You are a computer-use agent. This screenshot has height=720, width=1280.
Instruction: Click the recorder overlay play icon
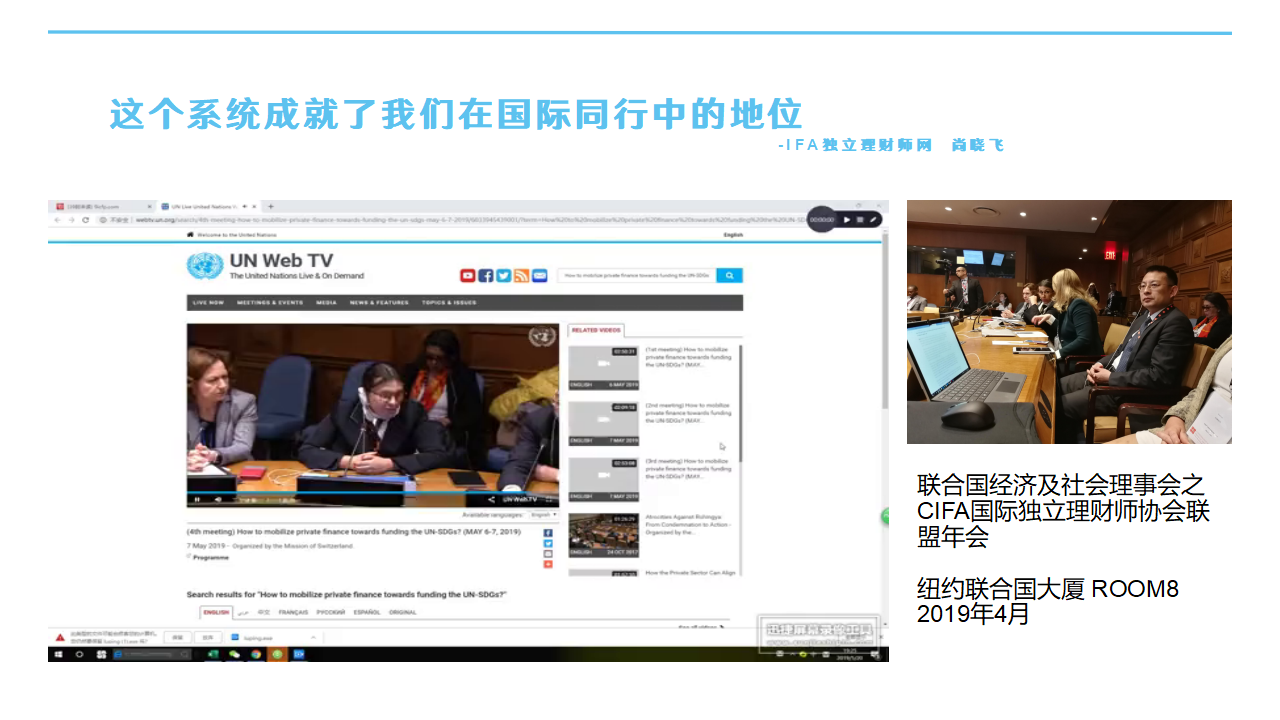point(847,219)
